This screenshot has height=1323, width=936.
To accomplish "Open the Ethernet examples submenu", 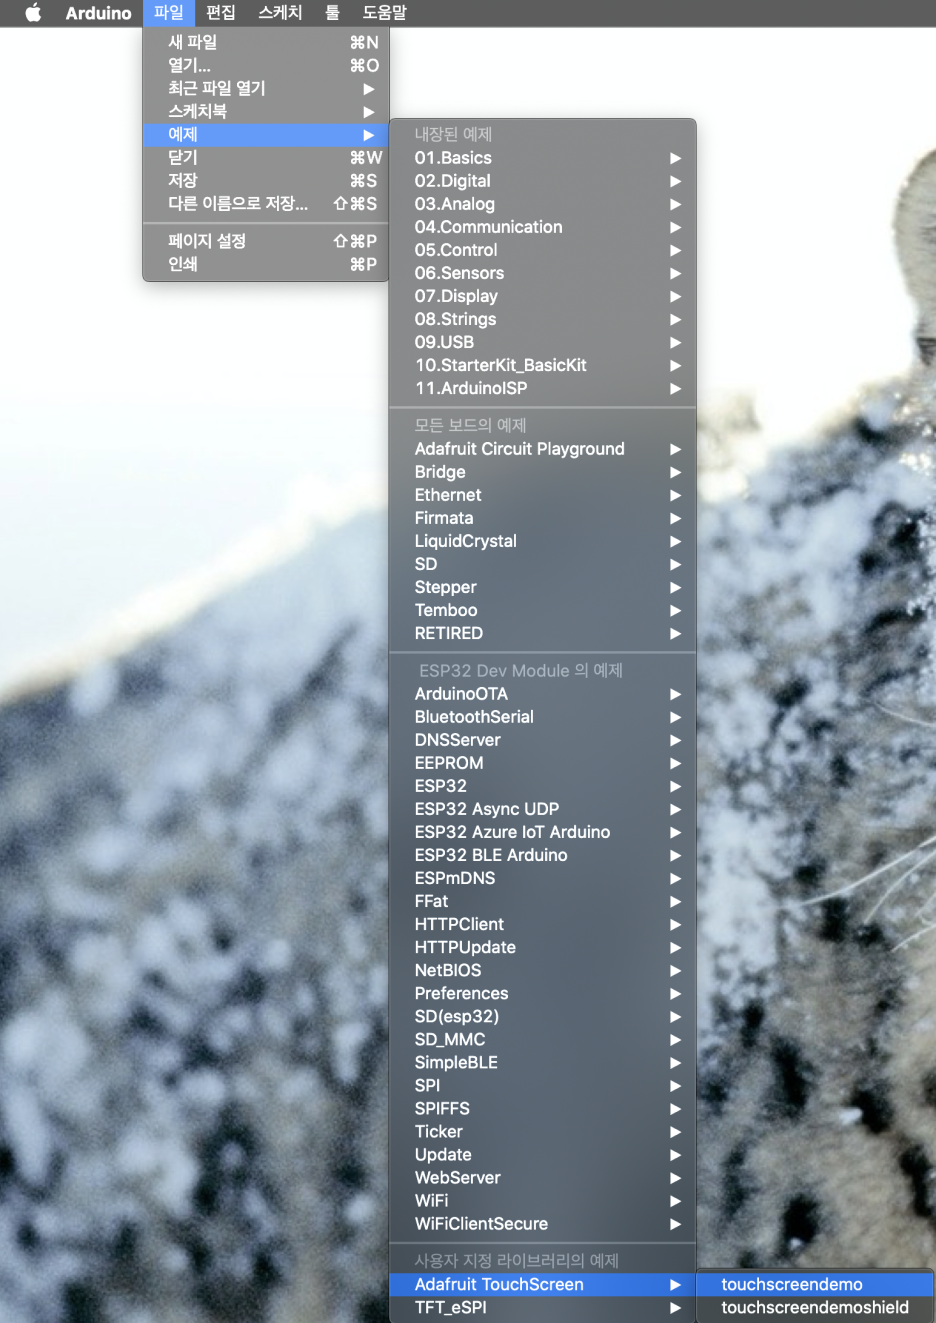I will pos(543,495).
